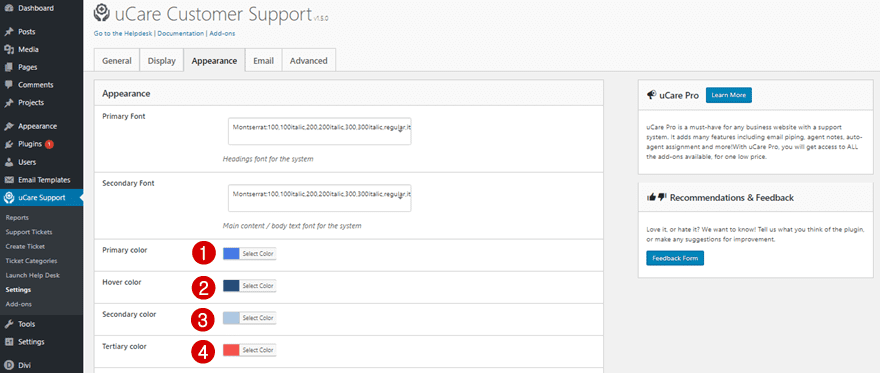Click the Posts pin icon
This screenshot has width=880, height=373.
click(x=8, y=32)
